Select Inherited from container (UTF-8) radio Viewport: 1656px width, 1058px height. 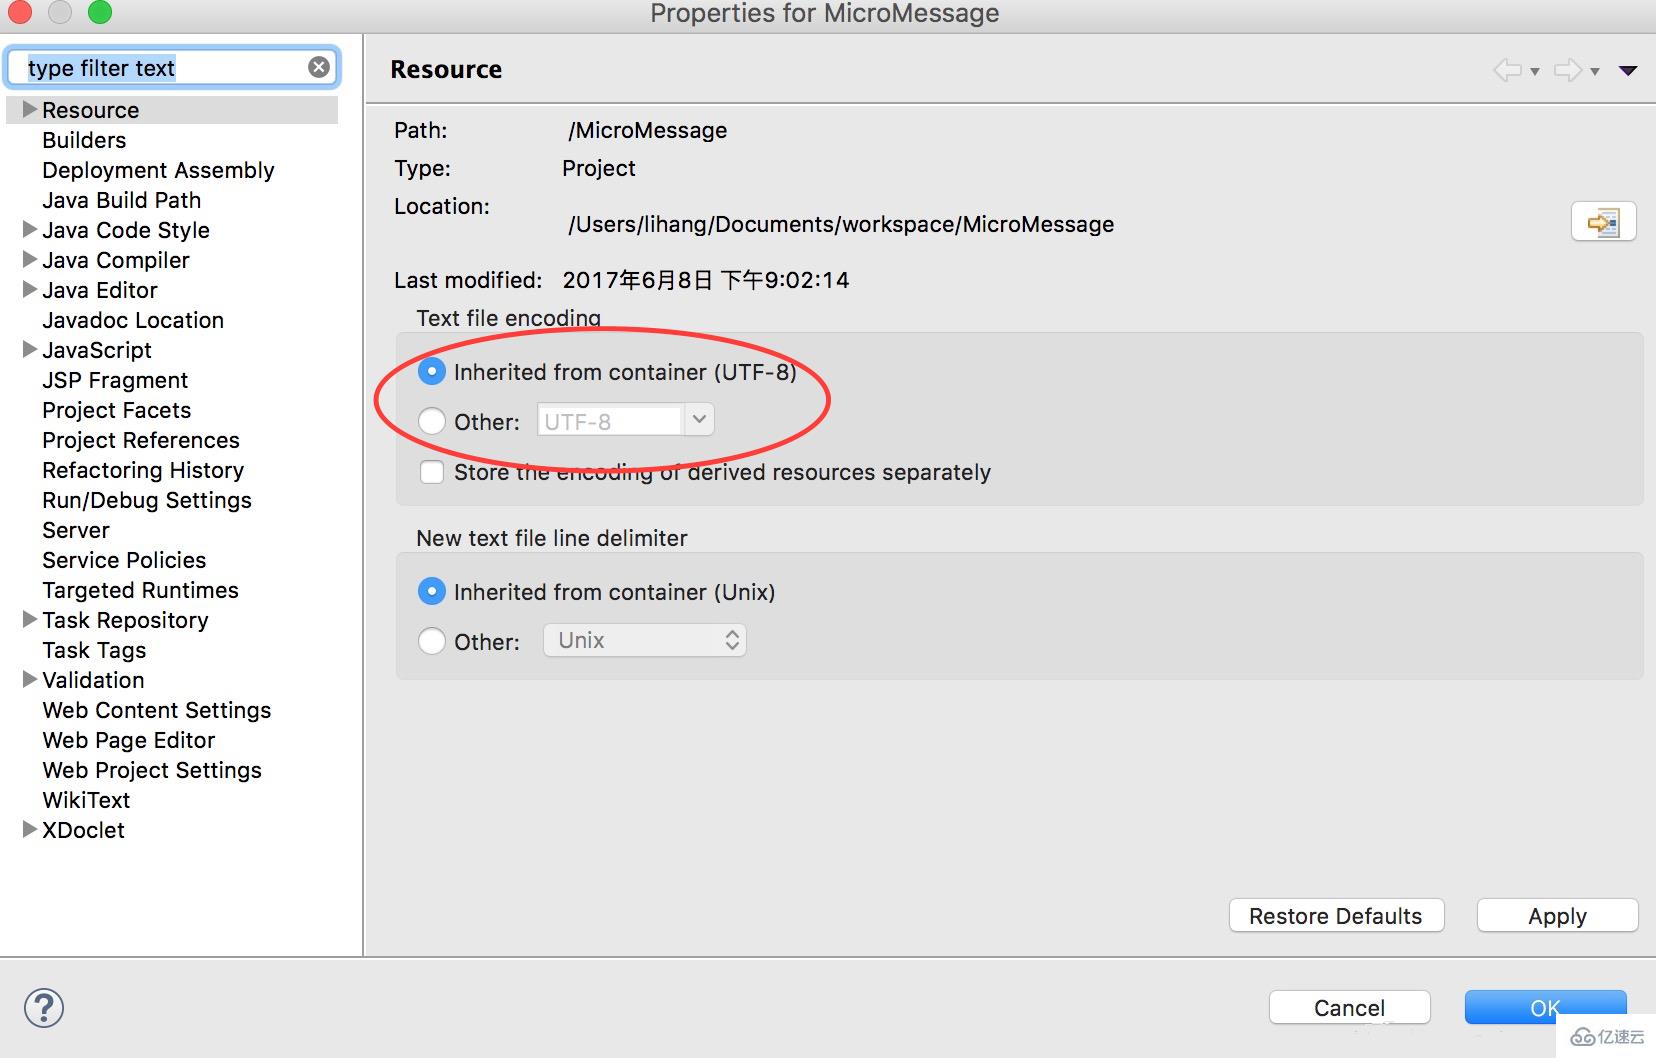click(x=431, y=372)
